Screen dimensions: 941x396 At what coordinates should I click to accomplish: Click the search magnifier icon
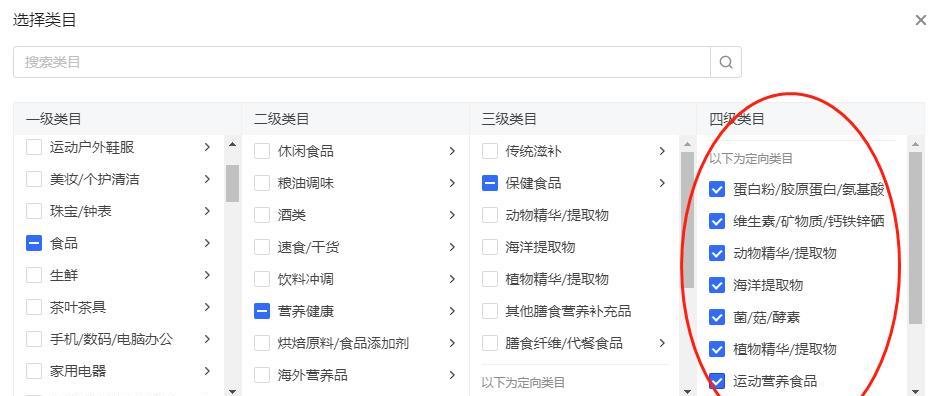click(726, 62)
